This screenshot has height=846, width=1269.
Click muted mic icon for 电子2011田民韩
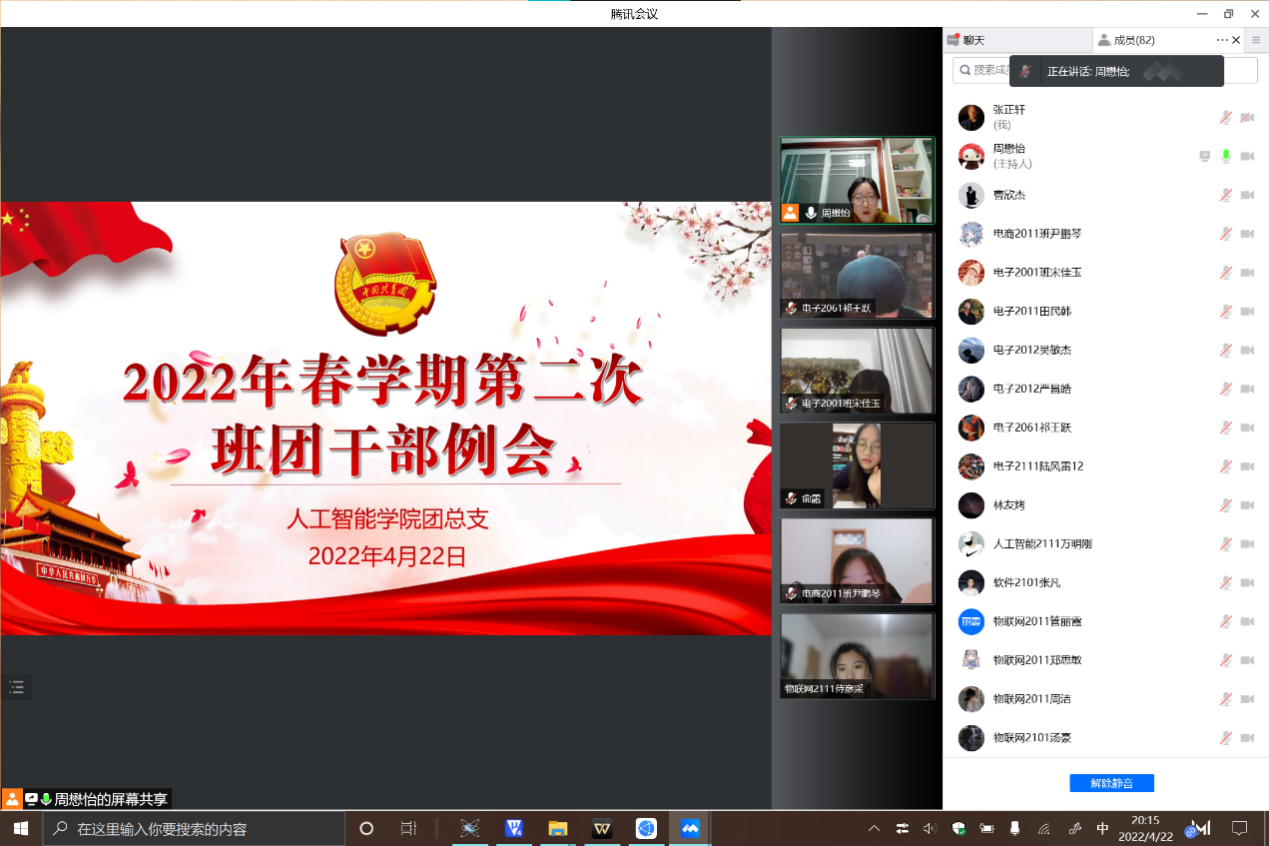point(1225,311)
